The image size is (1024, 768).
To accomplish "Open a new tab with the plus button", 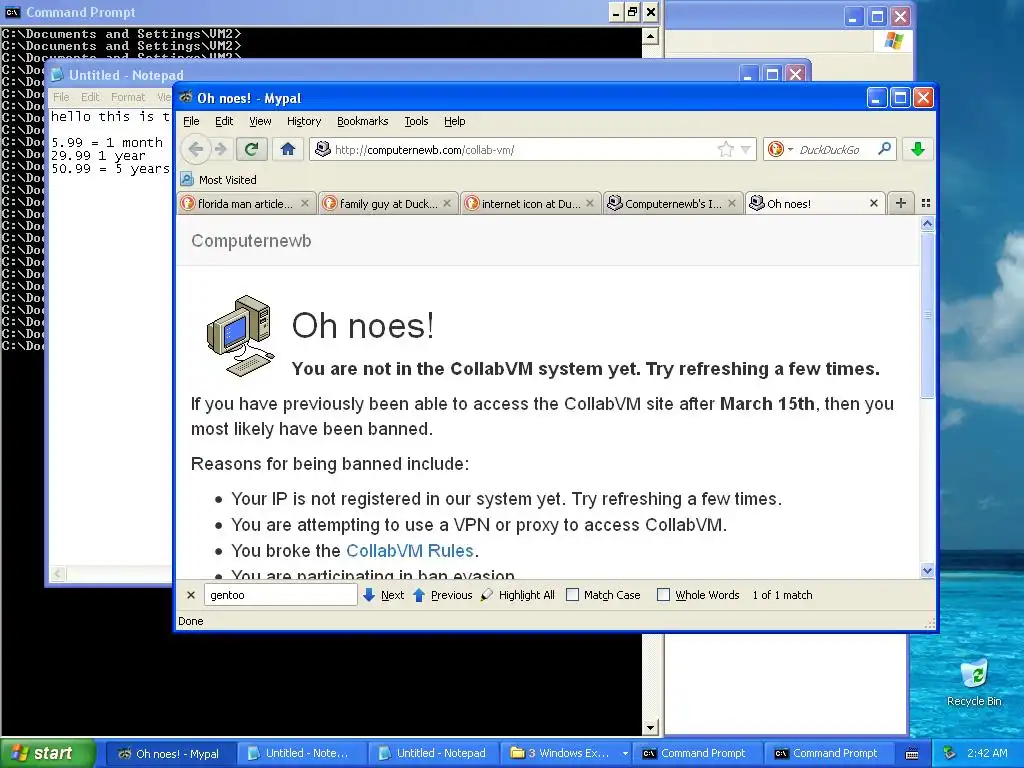I will pos(901,203).
